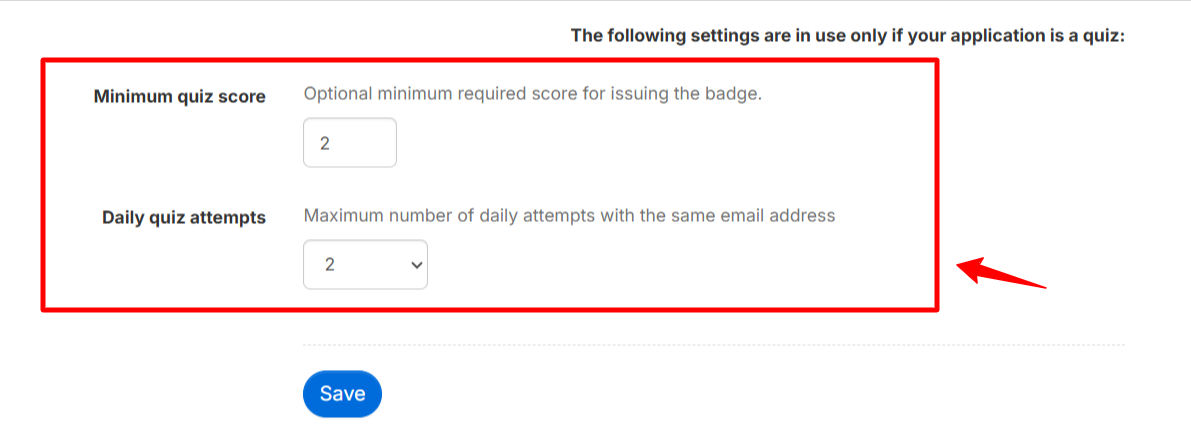Click the word "badge" in the score description

tap(734, 95)
